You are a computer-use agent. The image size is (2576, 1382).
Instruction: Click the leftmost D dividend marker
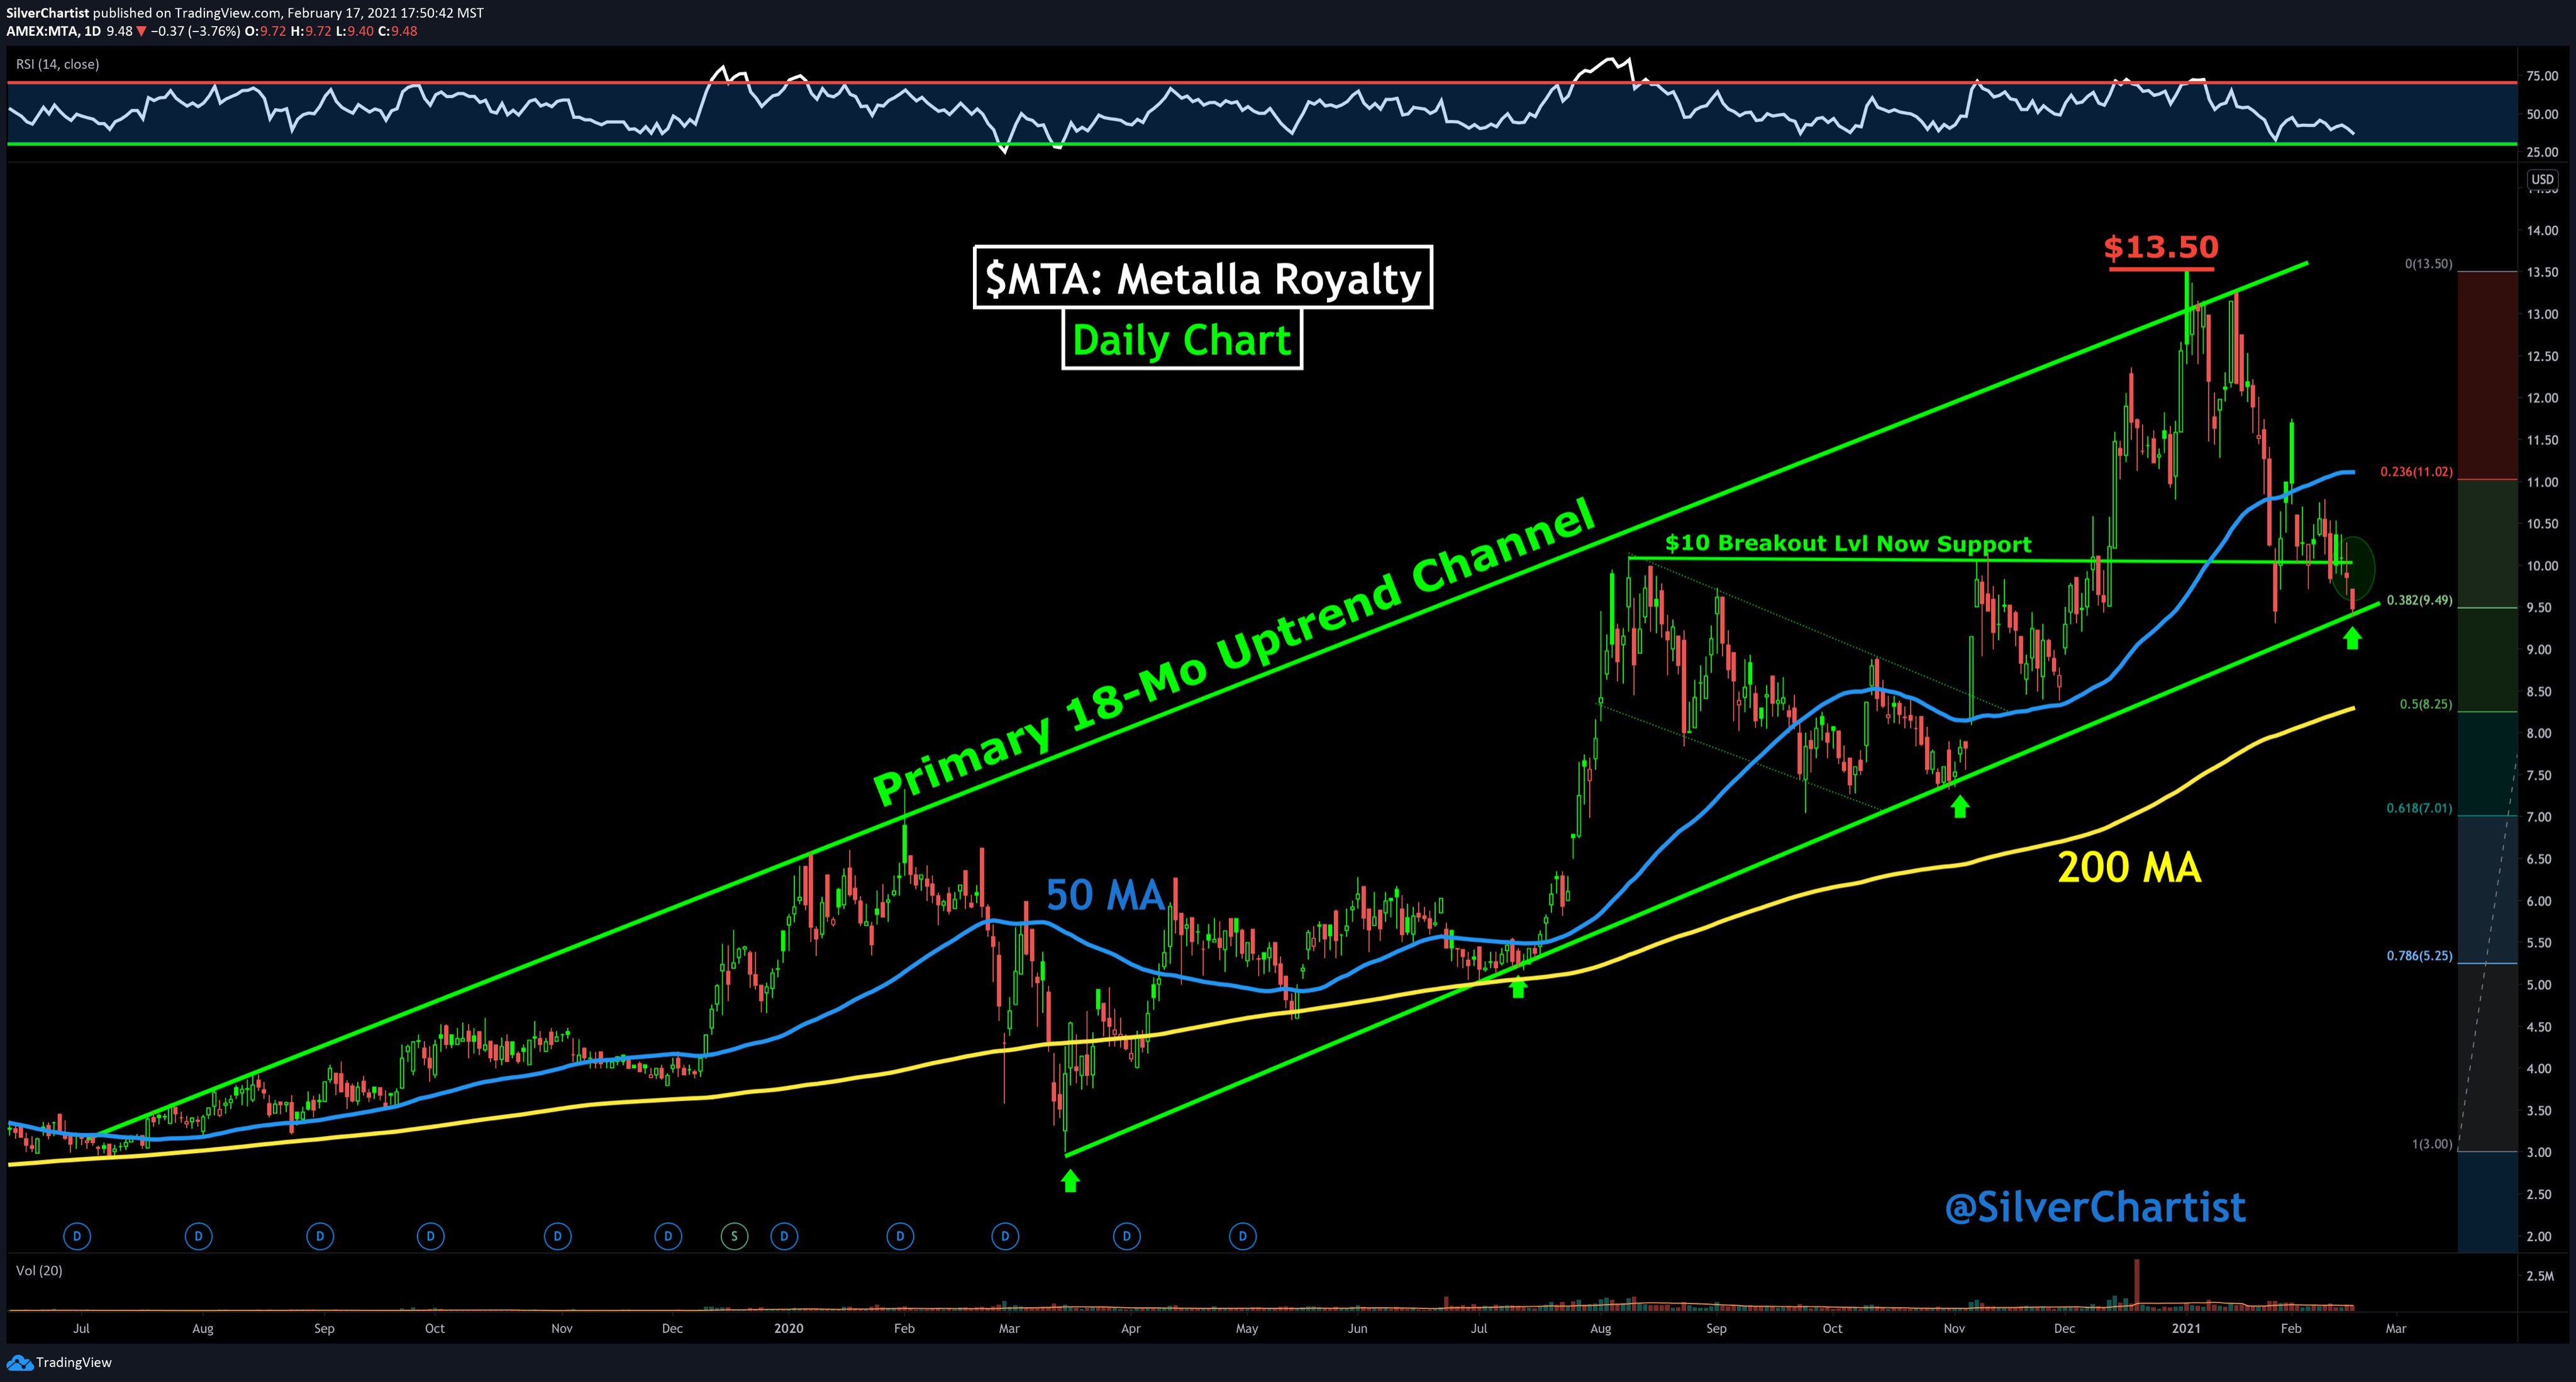pos(77,1236)
